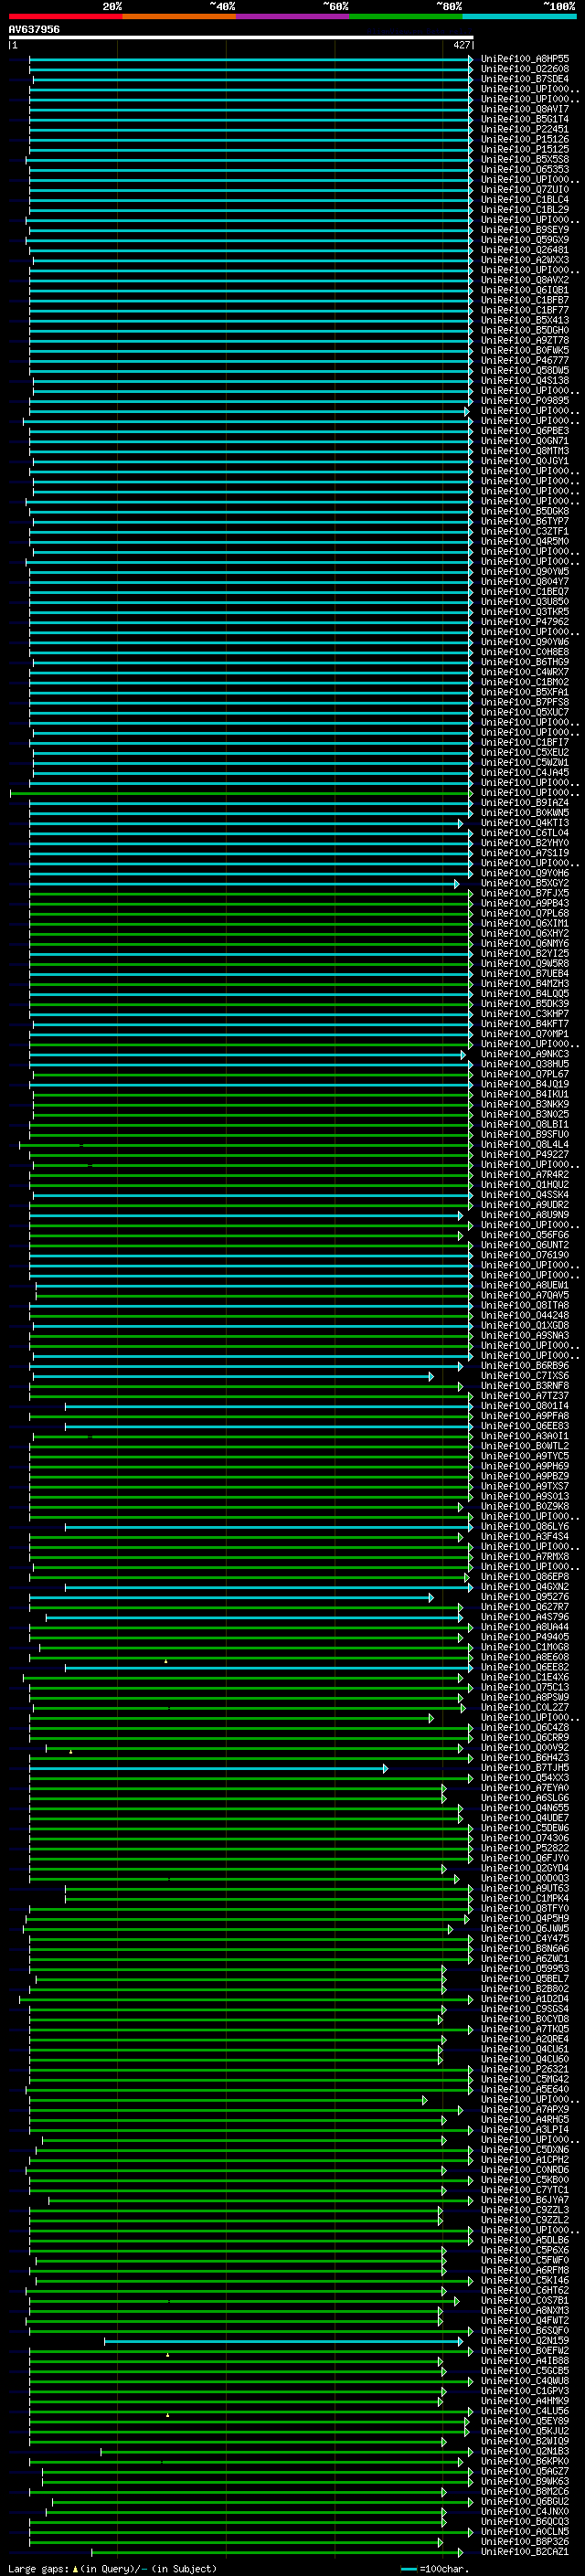Click the UniRef100_A8HP55 hit label
The height and width of the screenshot is (2576, 585).
pyautogui.click(x=525, y=59)
